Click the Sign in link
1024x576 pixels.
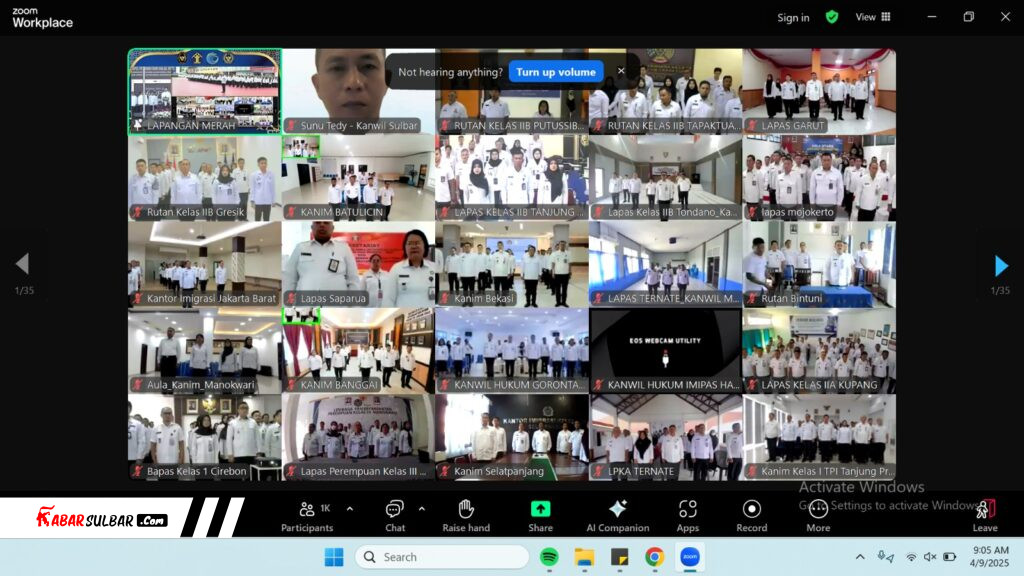[x=793, y=17]
